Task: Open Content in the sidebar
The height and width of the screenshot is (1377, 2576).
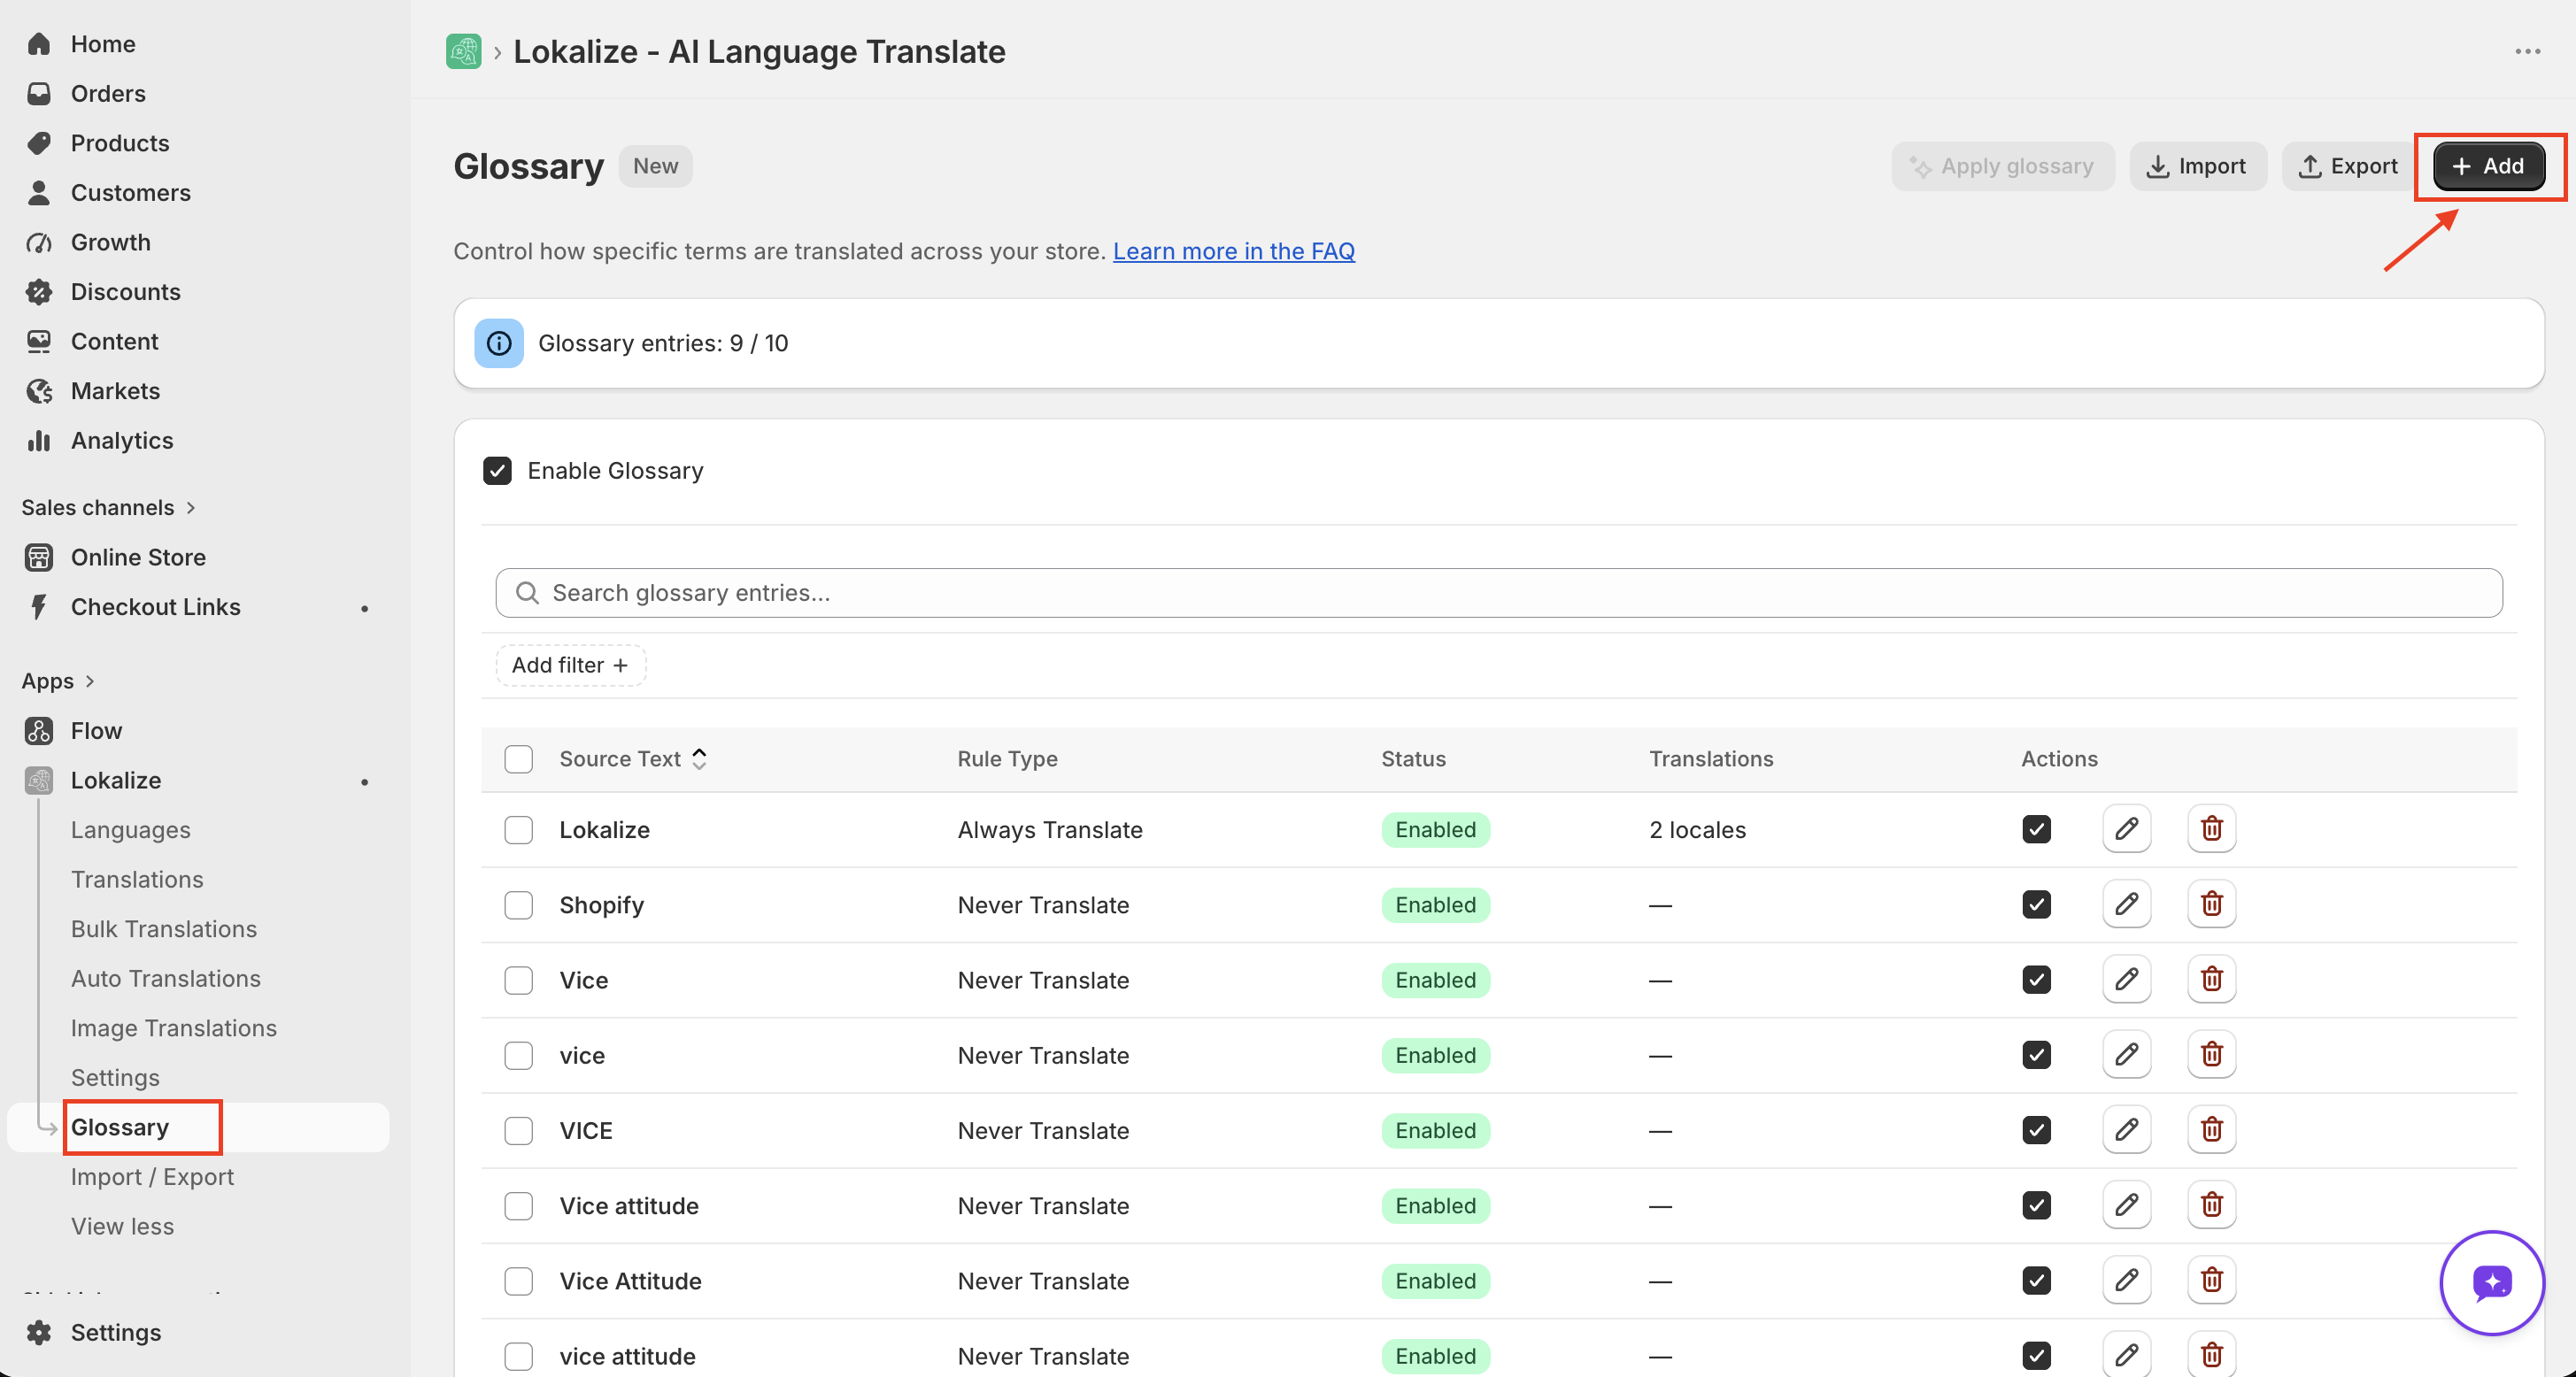Action: [x=114, y=342]
